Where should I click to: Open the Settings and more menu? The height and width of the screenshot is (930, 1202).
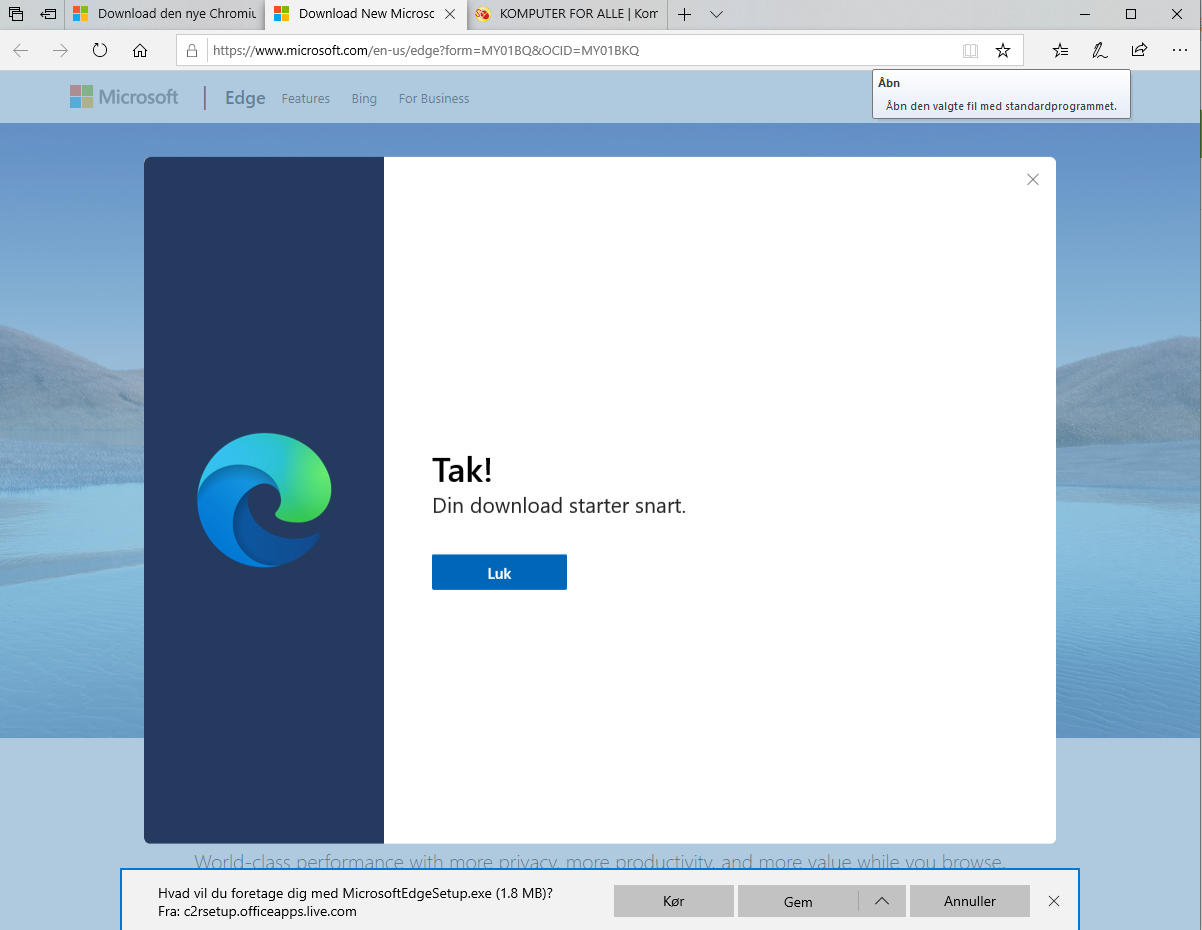(x=1180, y=50)
